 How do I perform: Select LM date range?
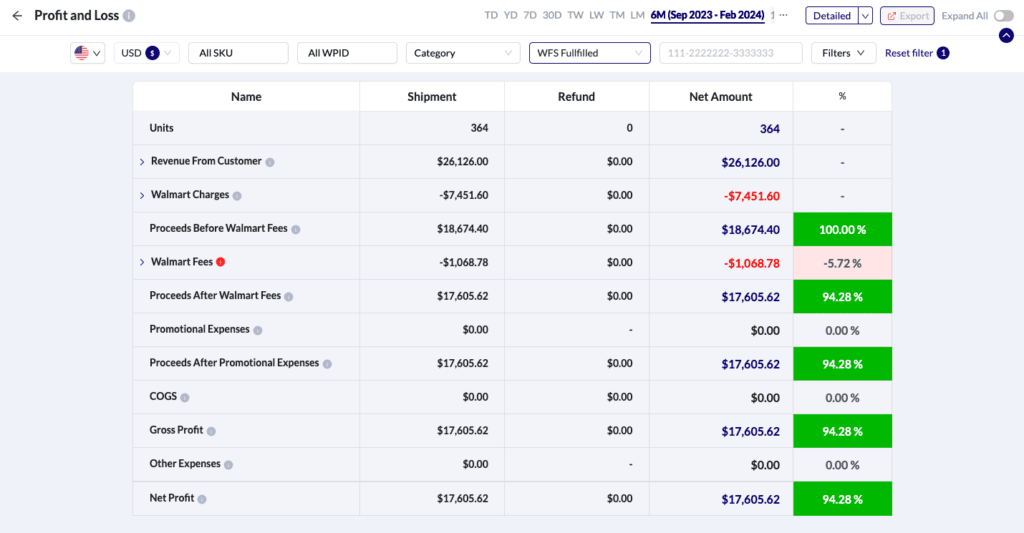tap(637, 15)
